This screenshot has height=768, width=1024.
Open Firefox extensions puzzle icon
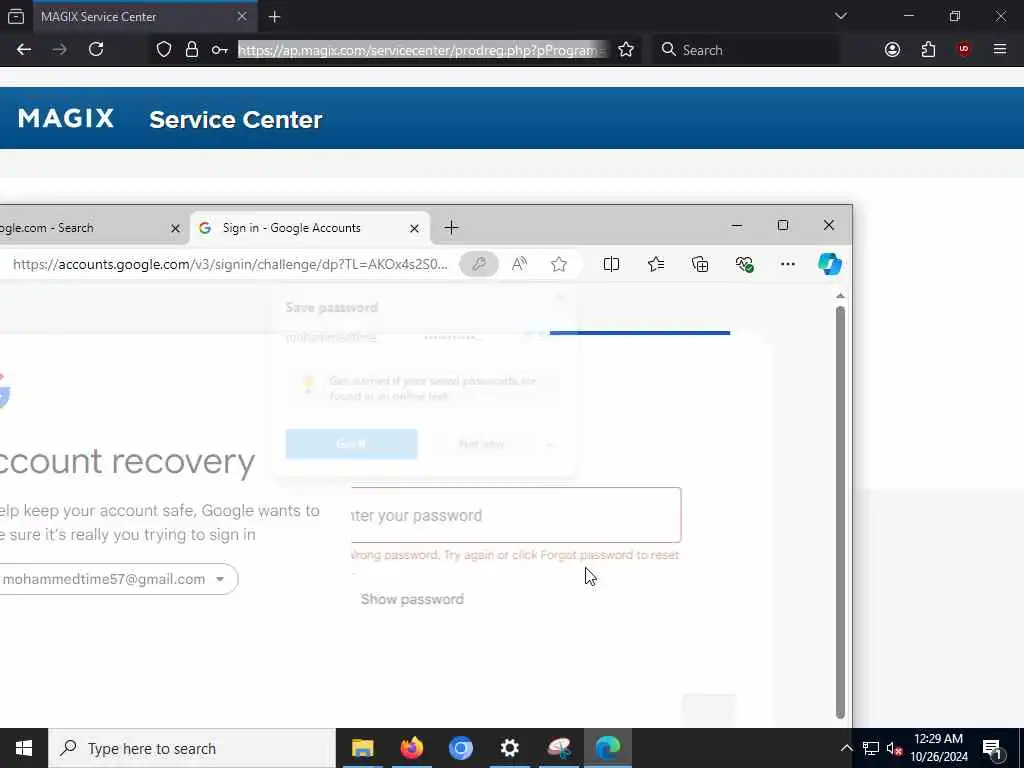pos(928,50)
